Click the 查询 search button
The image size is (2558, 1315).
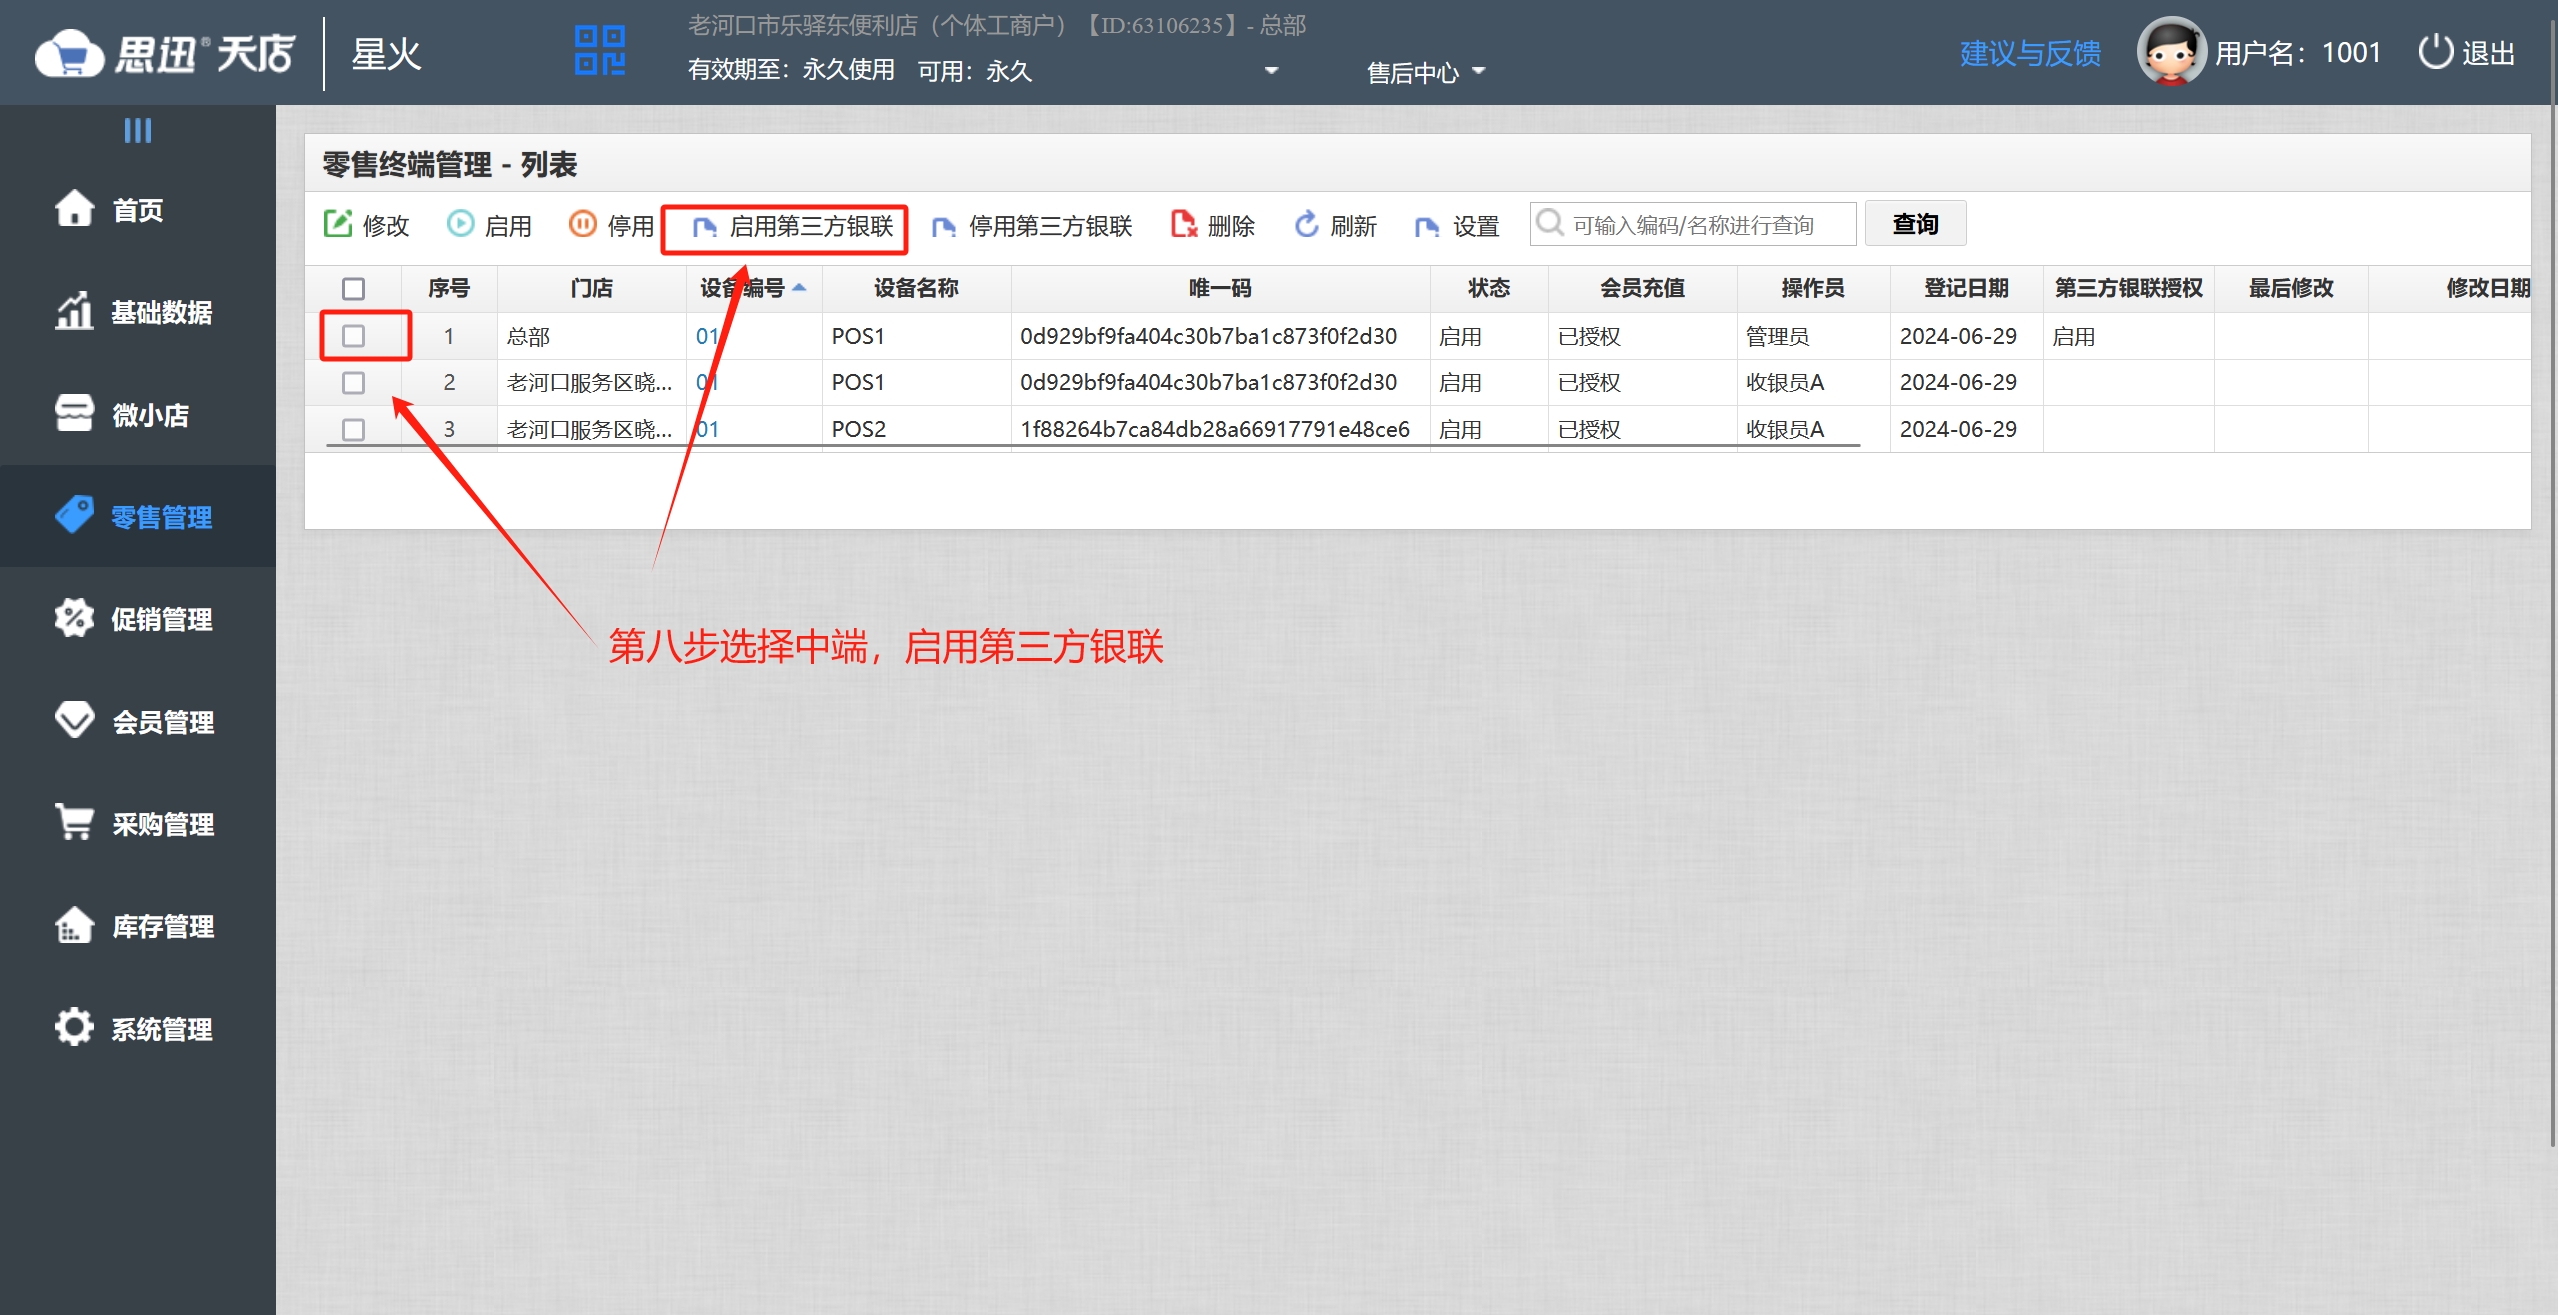[1915, 224]
